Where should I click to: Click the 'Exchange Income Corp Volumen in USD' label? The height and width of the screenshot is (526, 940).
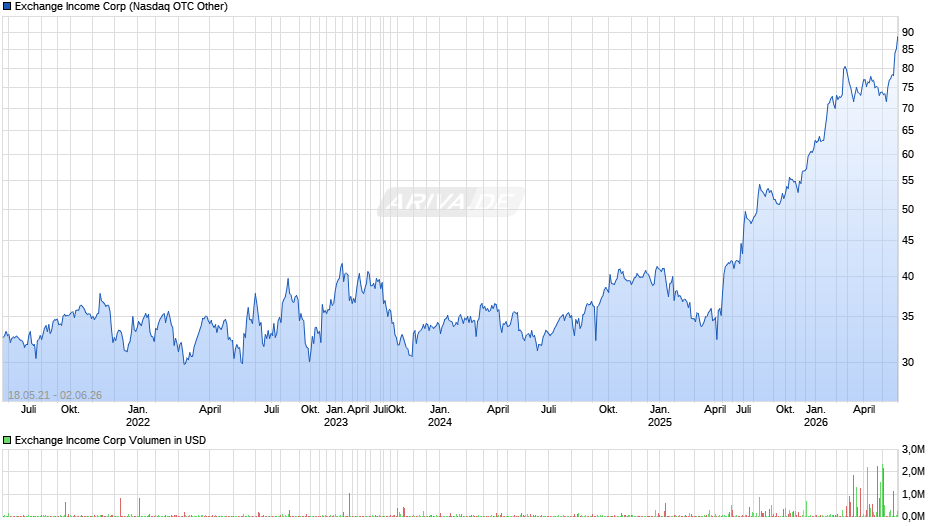pos(110,440)
